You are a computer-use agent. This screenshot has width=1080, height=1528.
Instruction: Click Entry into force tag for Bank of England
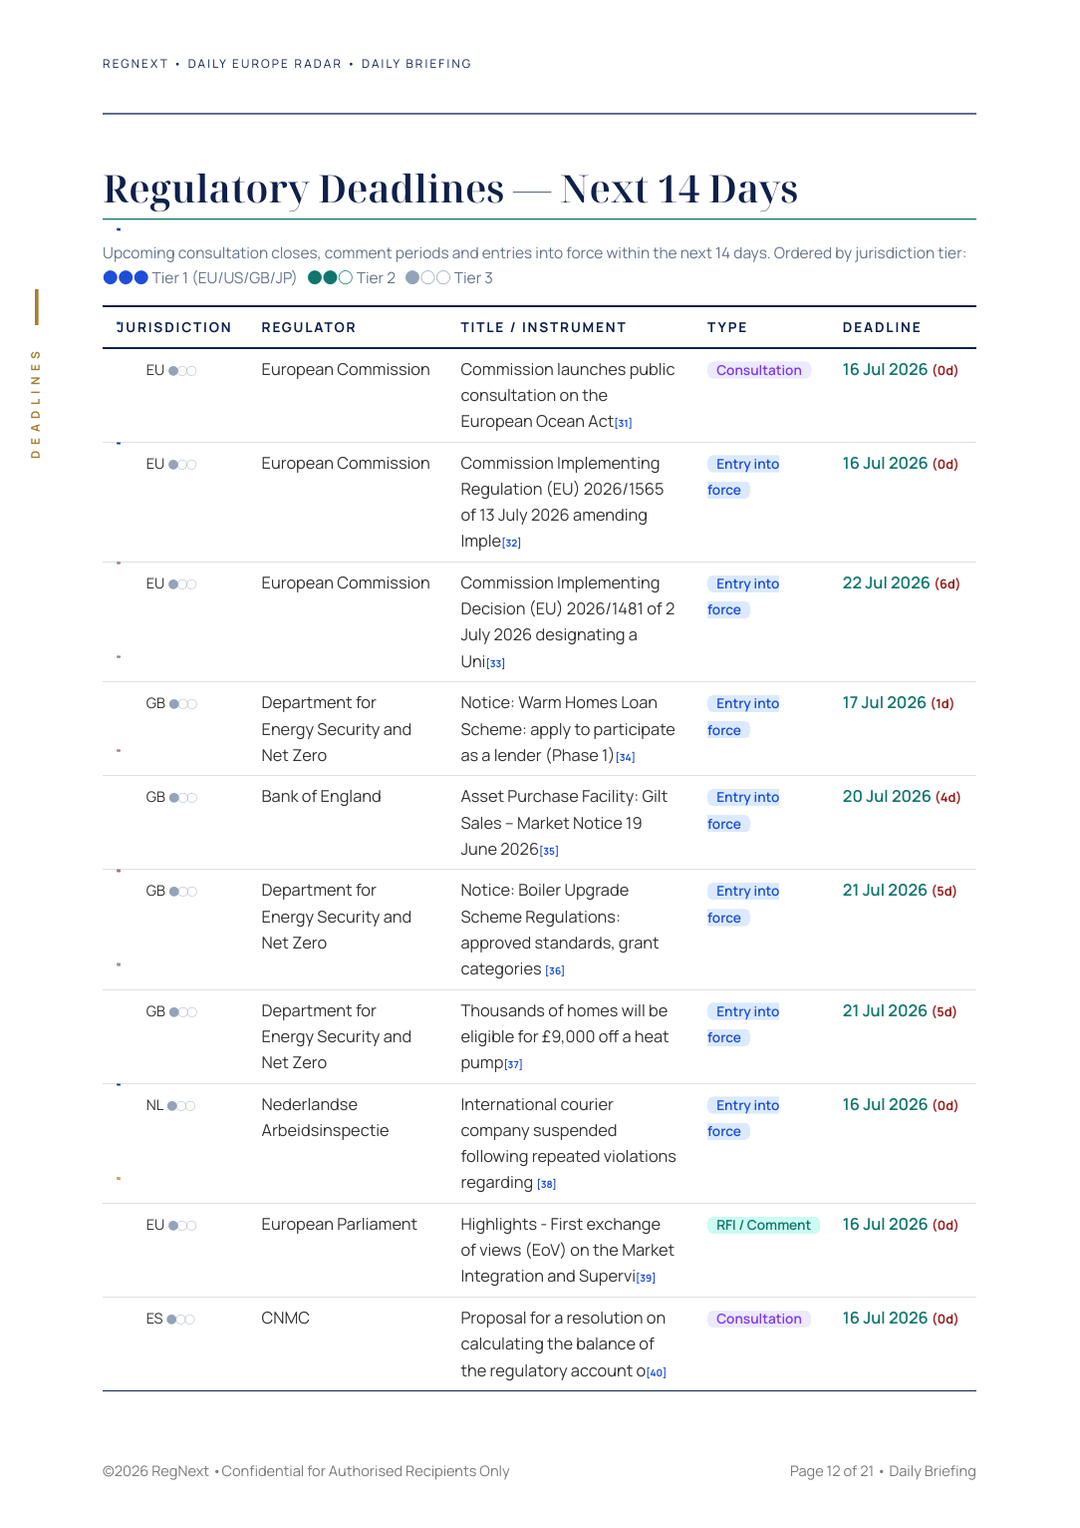tap(743, 810)
